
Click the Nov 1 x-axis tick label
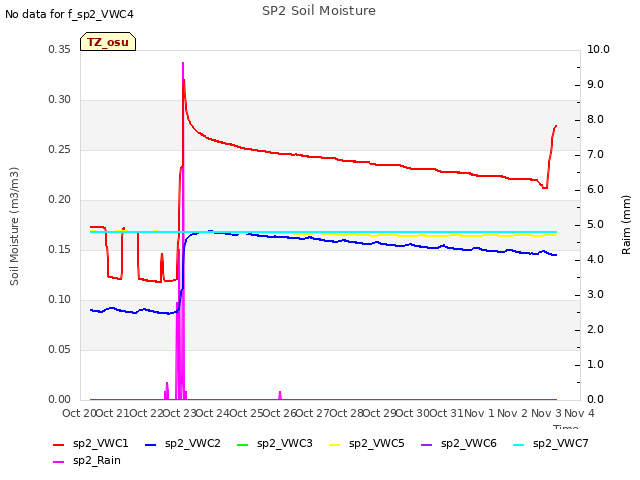pos(479,413)
